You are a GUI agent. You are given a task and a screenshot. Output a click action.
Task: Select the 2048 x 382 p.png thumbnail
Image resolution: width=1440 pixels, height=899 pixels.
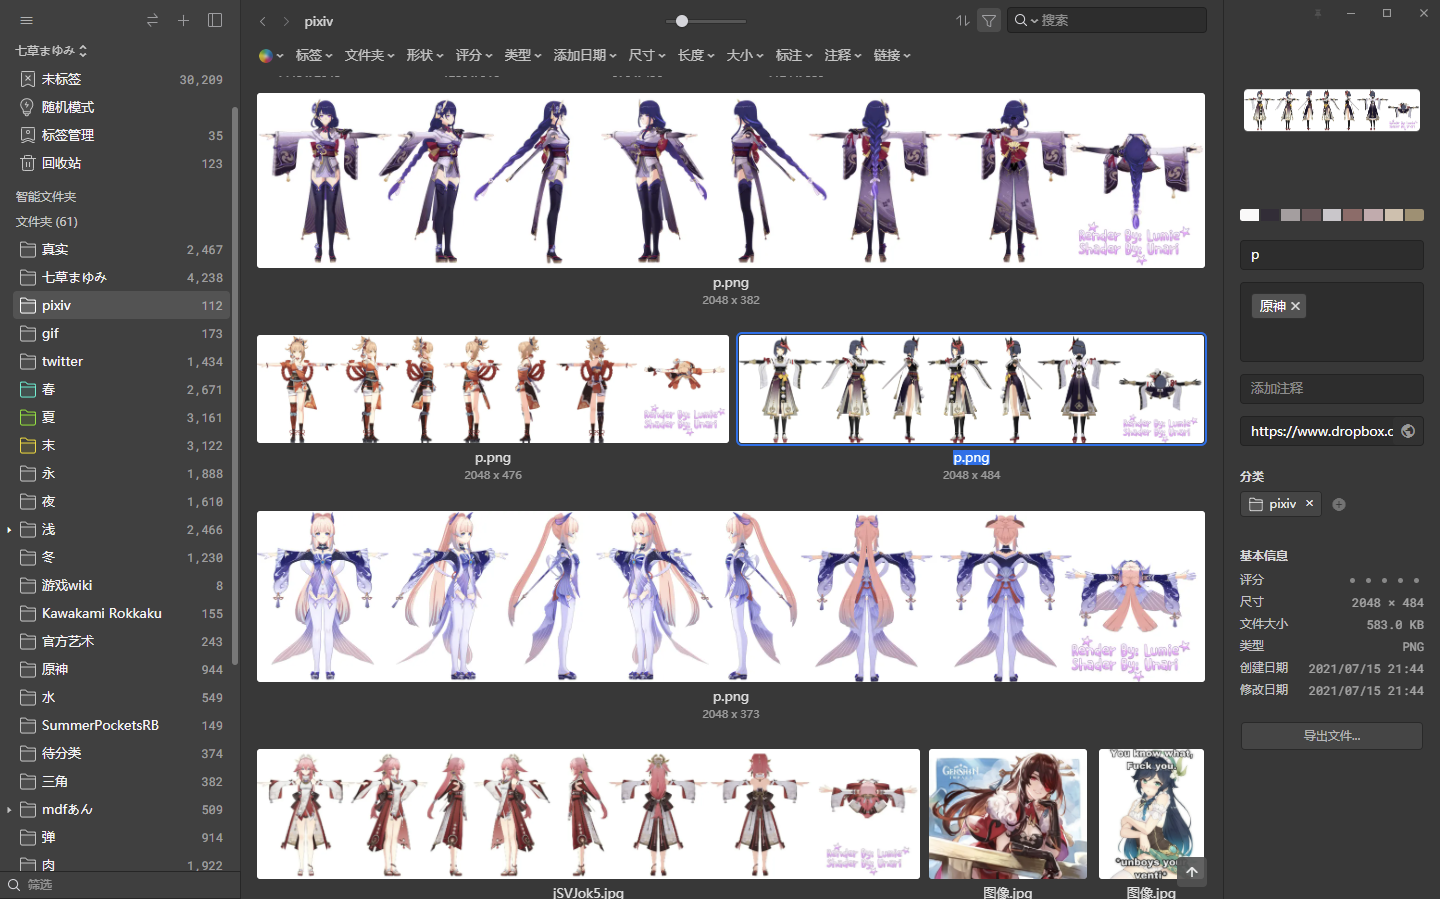click(731, 180)
